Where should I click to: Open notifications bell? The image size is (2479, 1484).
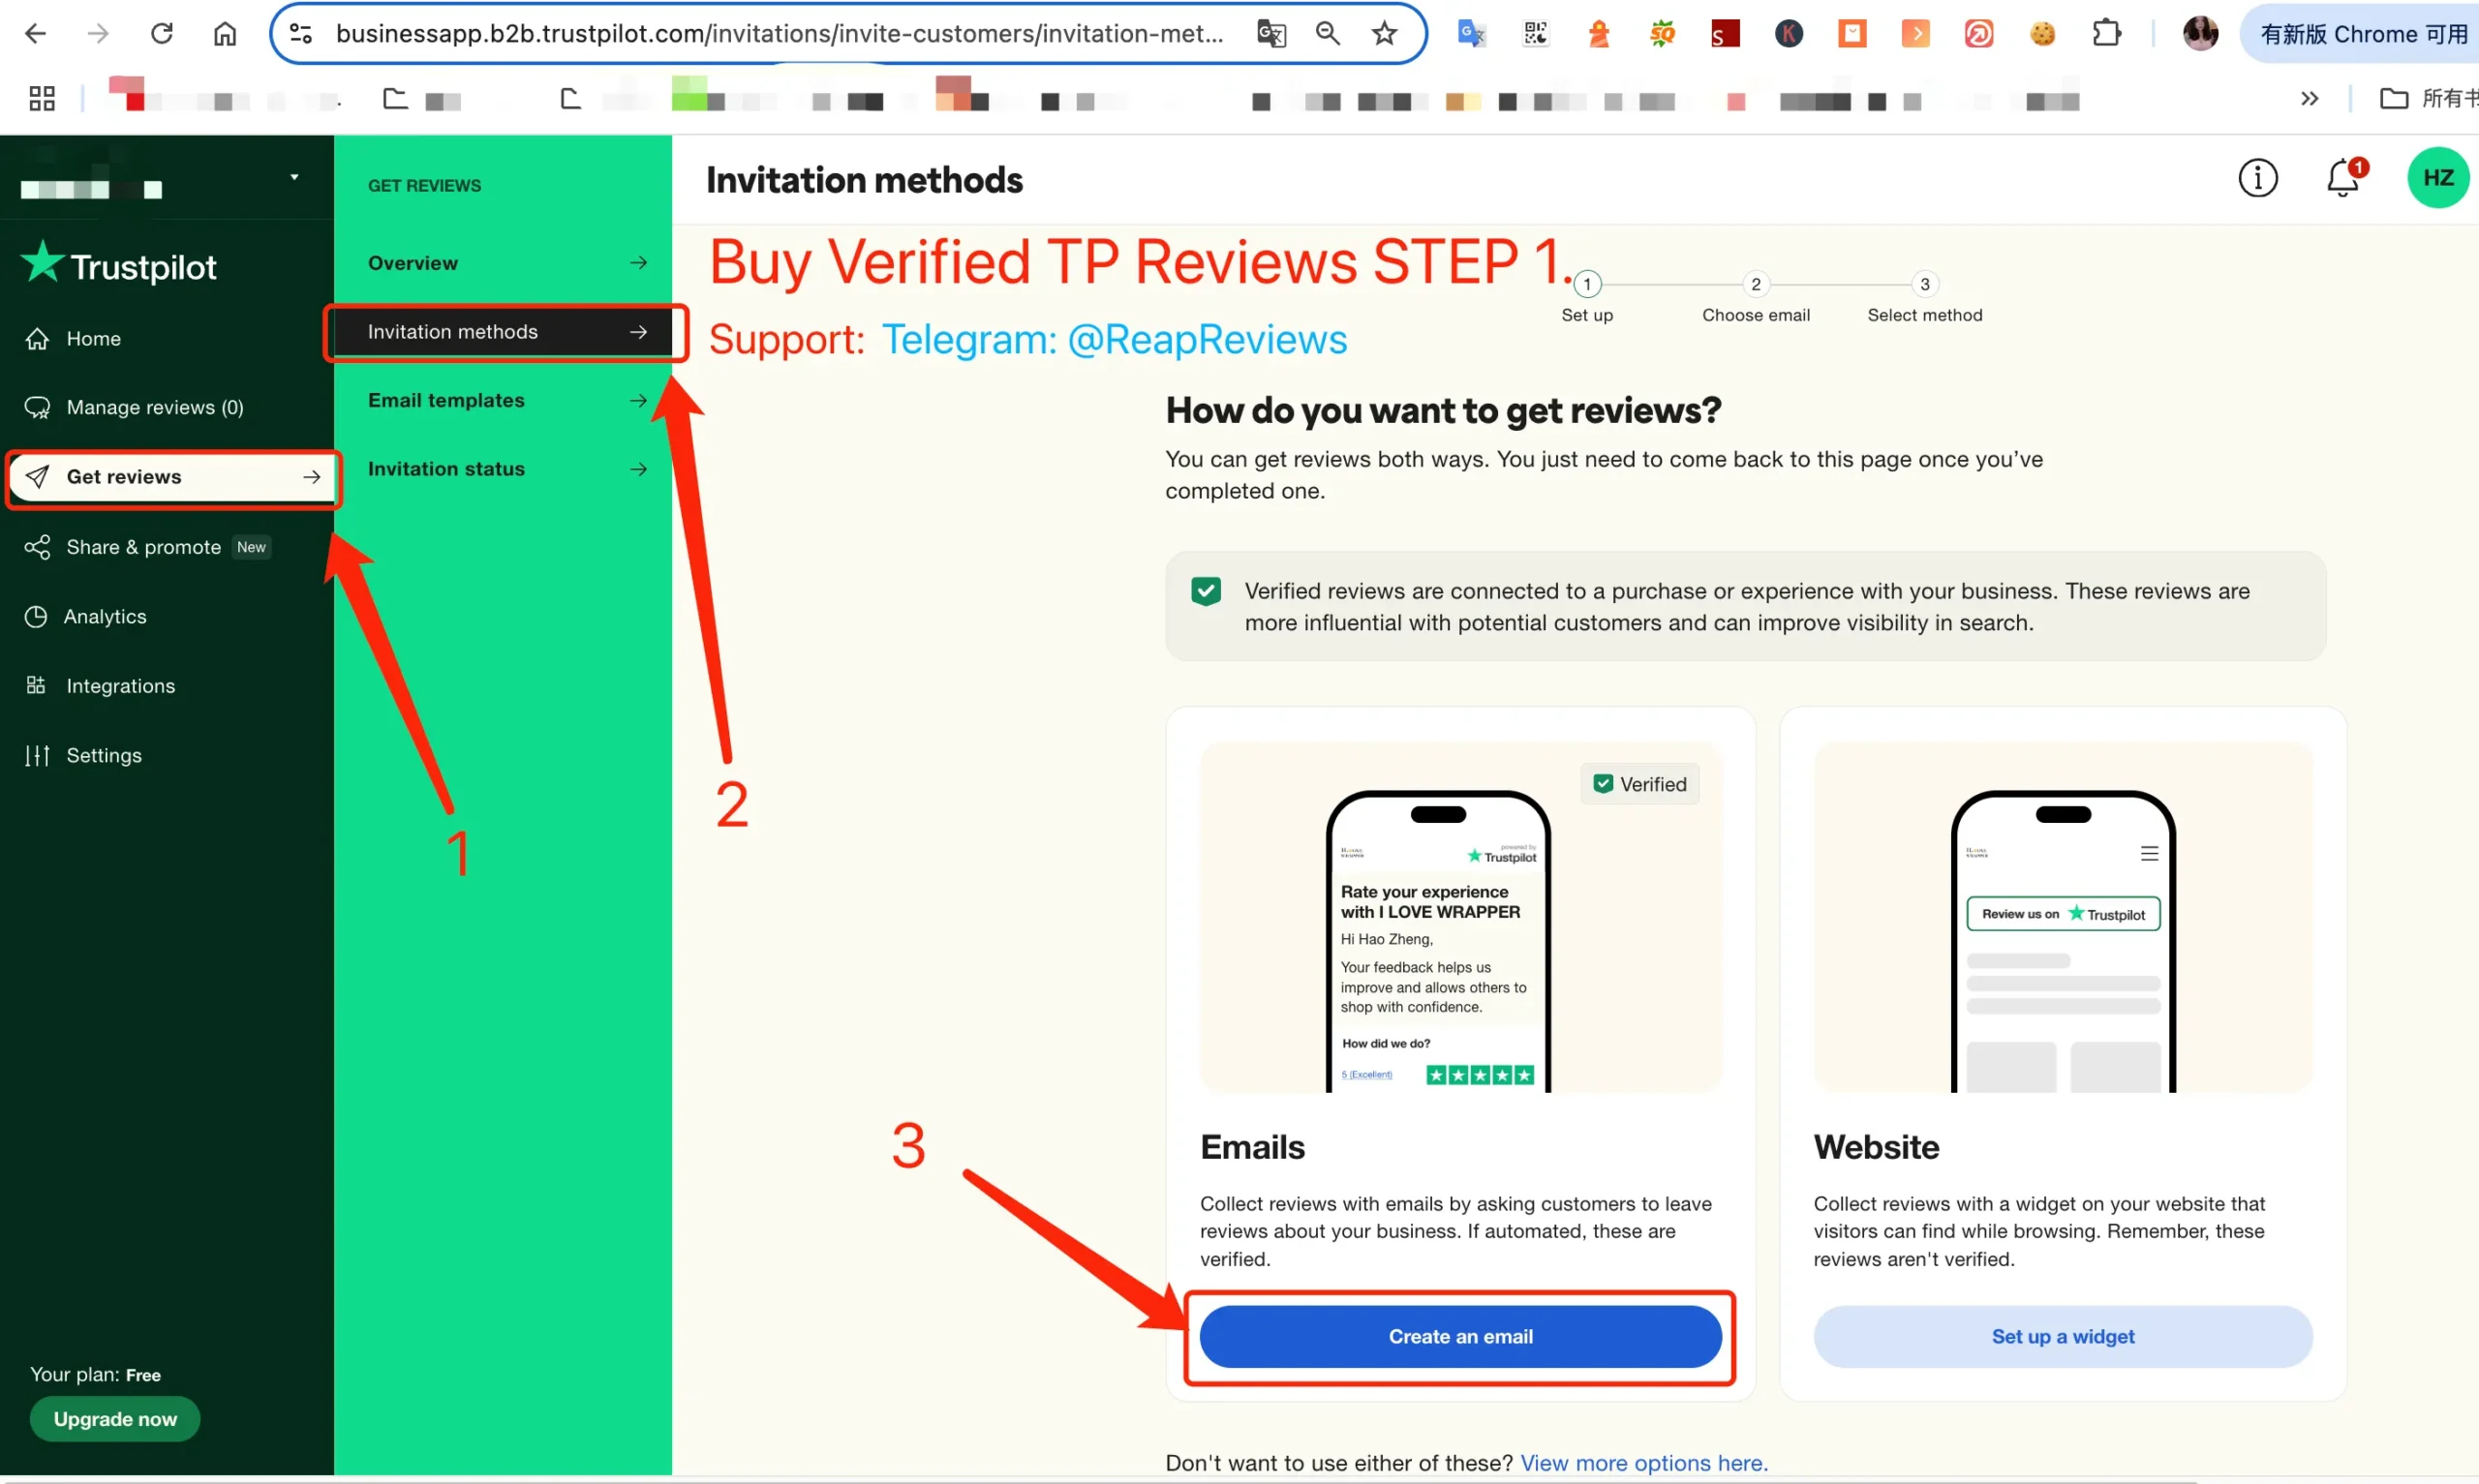[x=2342, y=178]
